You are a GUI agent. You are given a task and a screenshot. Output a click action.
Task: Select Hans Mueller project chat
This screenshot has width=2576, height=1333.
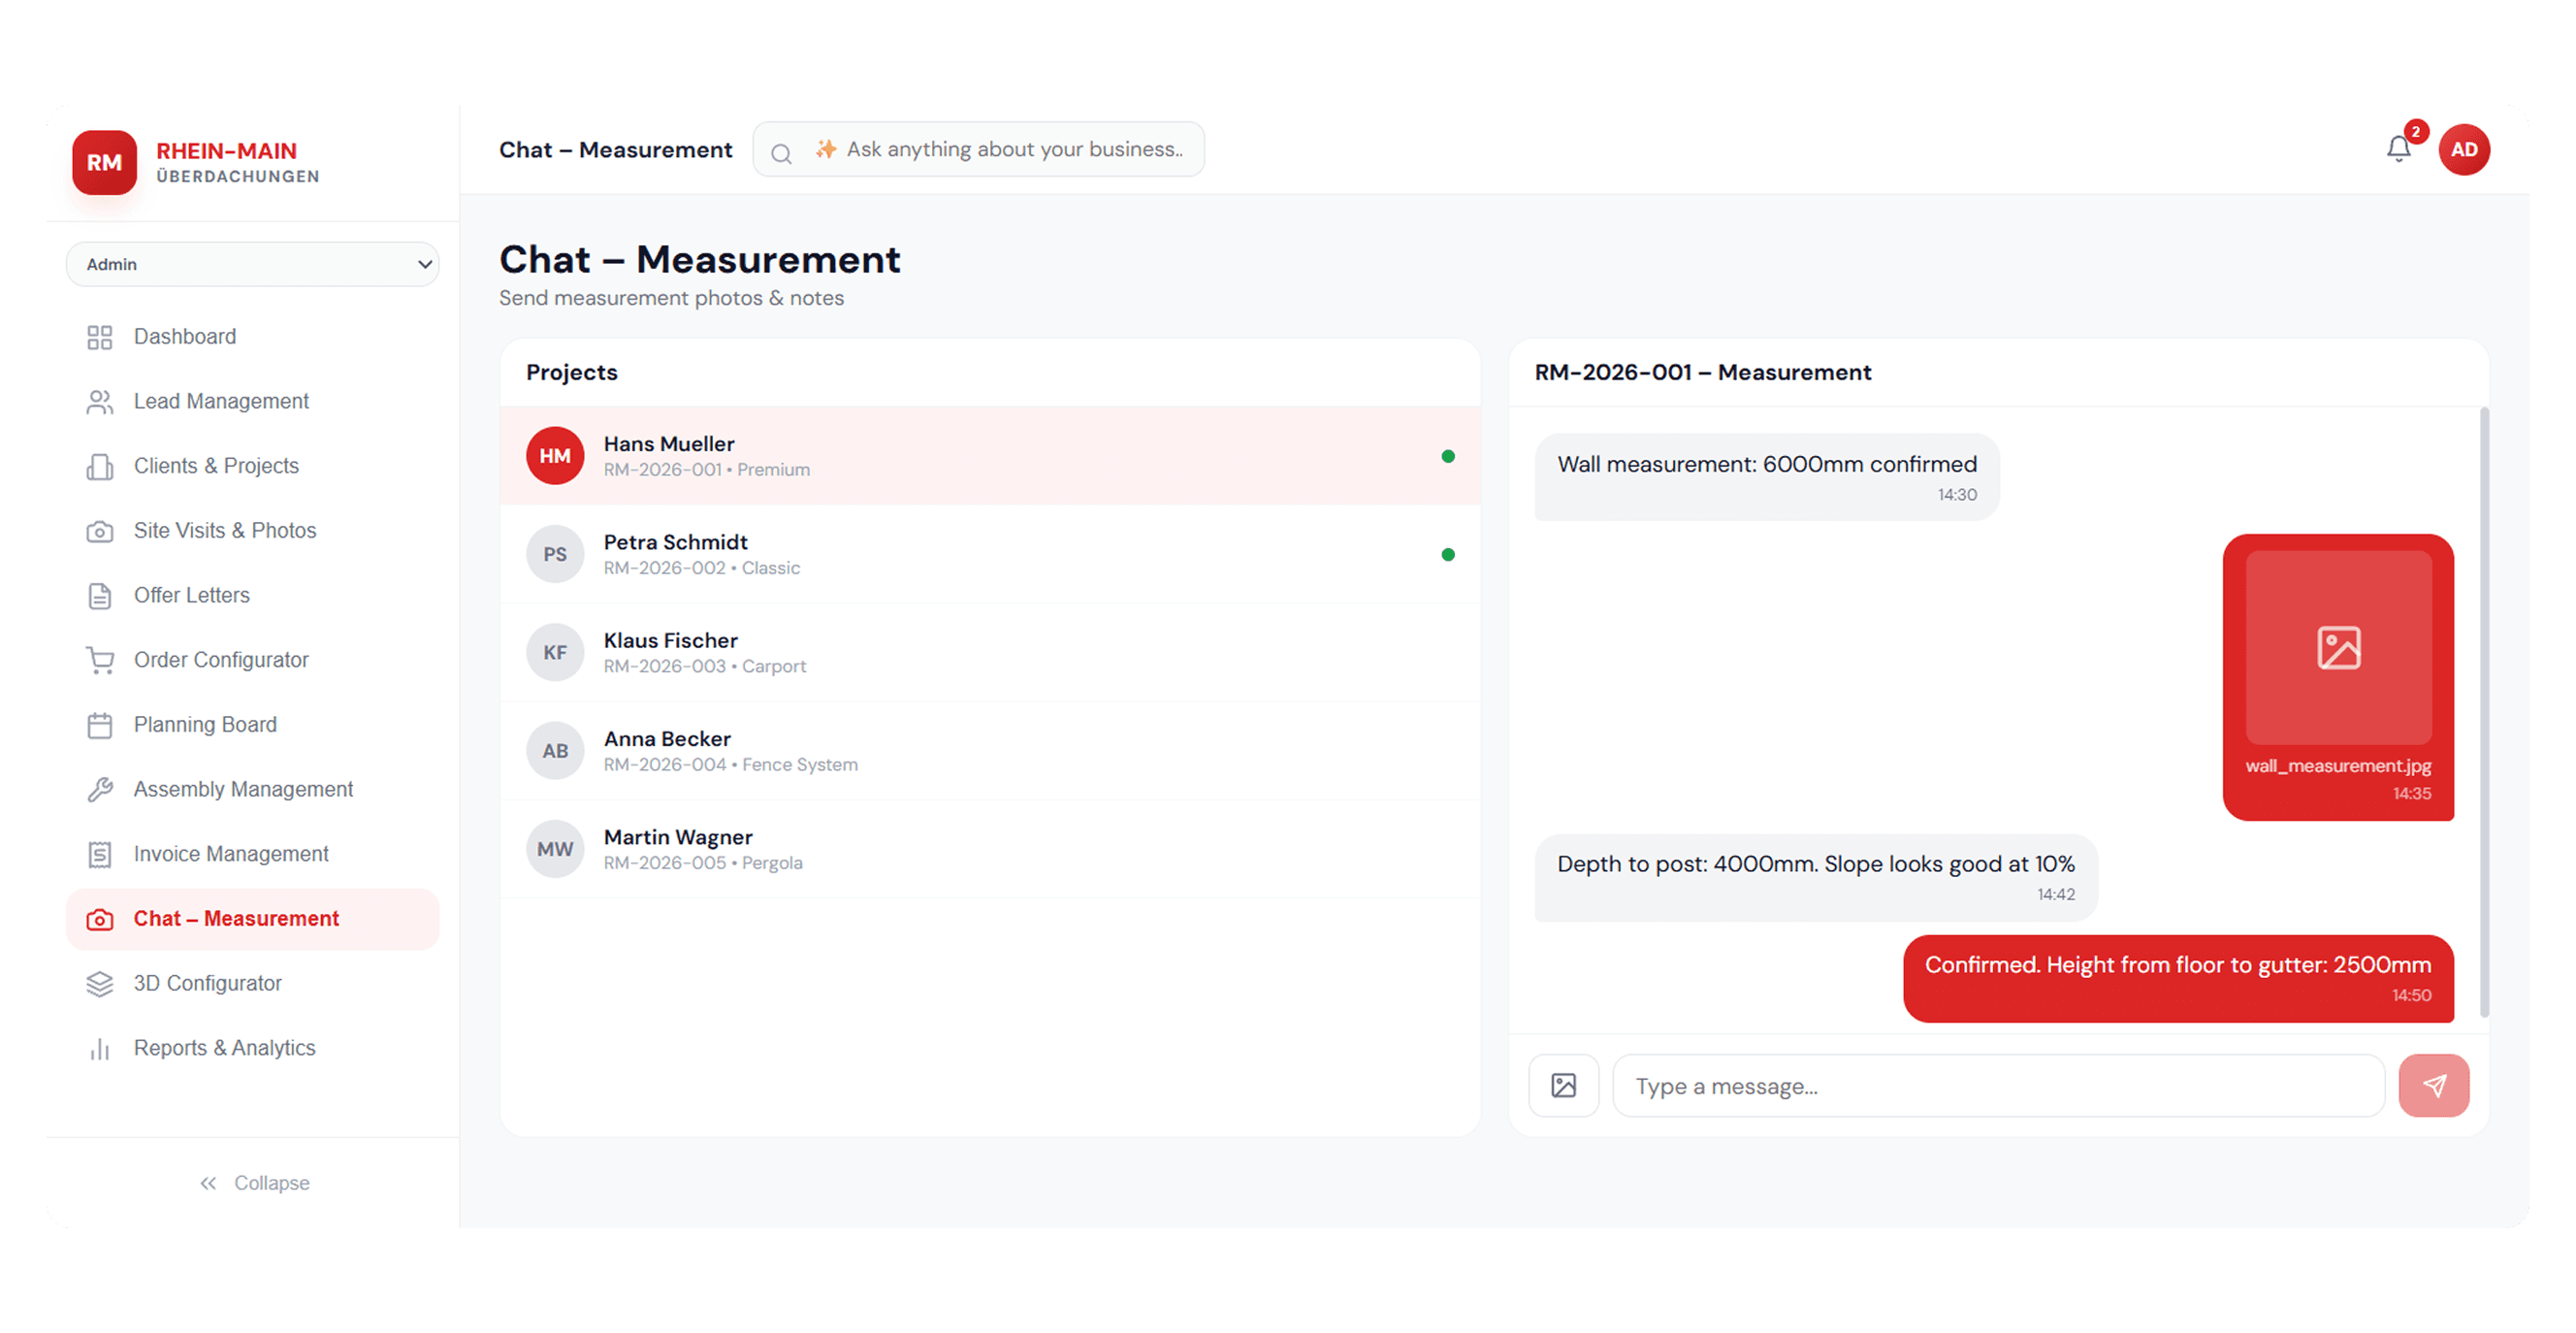pos(990,456)
